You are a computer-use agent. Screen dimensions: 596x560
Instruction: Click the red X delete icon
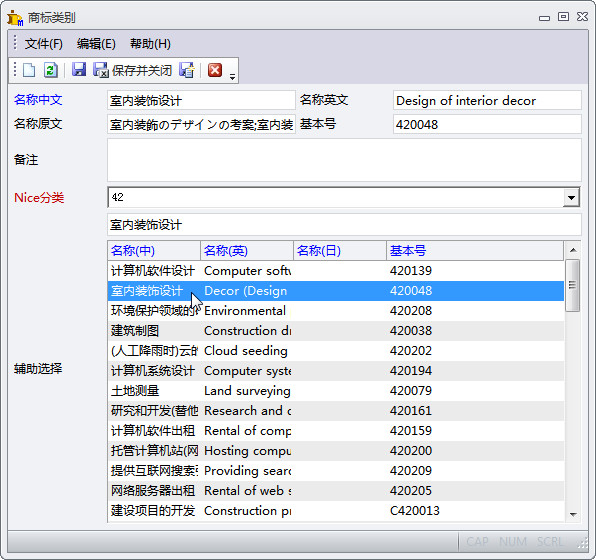[x=215, y=70]
